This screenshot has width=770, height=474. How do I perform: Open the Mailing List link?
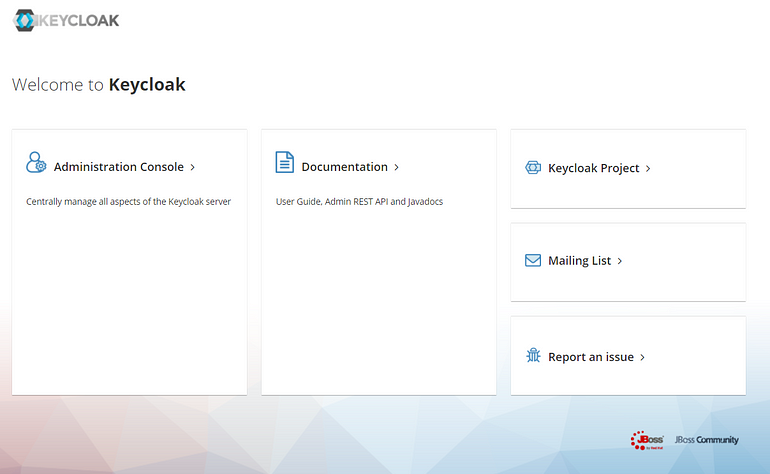pyautogui.click(x=579, y=261)
